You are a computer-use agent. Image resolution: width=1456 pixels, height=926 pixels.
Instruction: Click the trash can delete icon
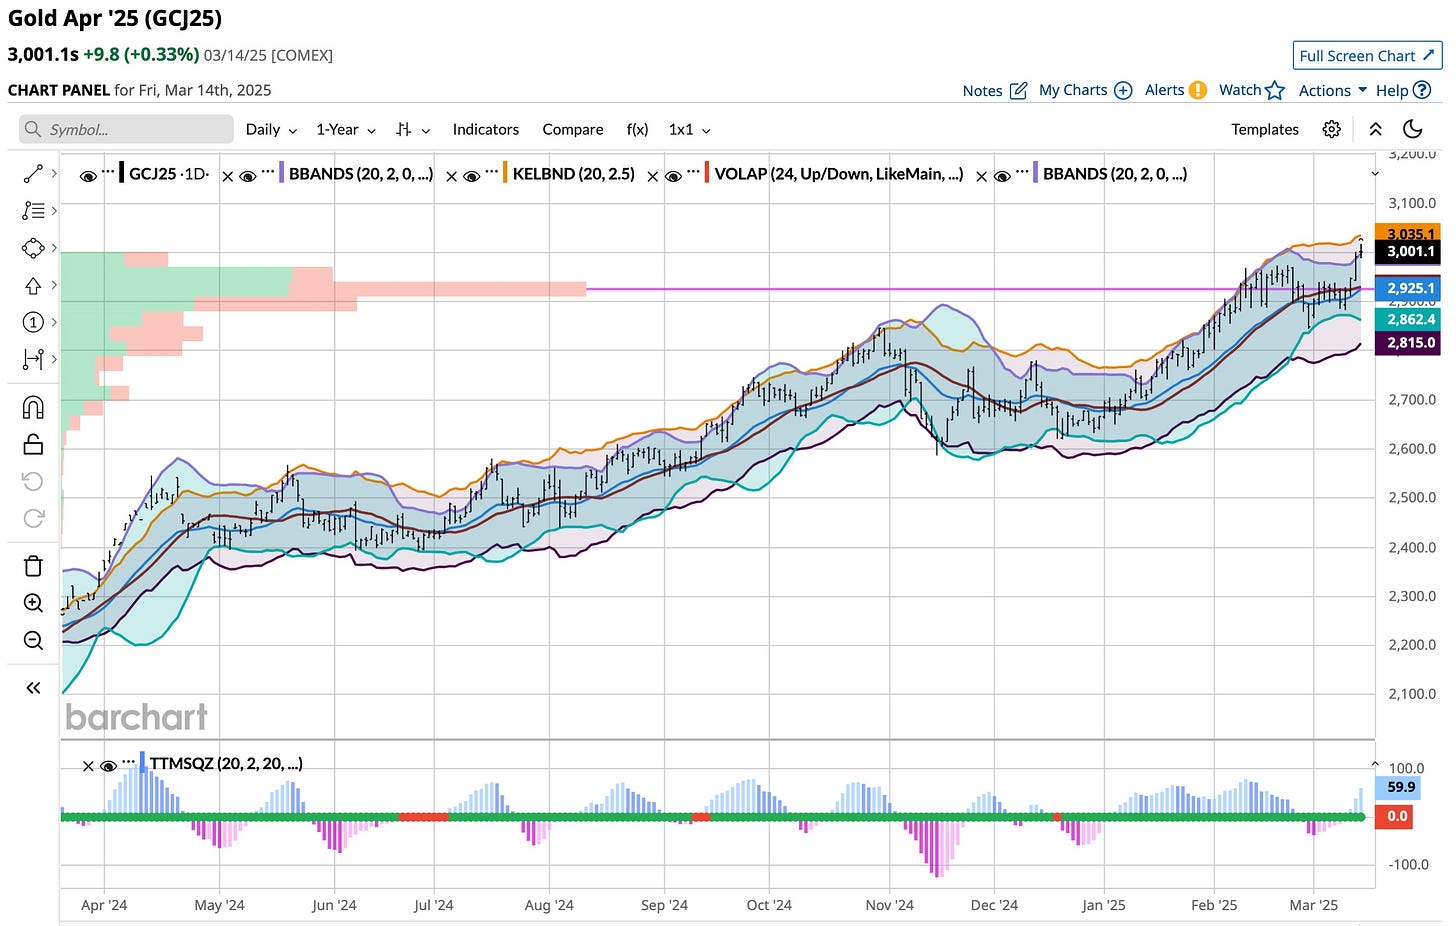tap(33, 566)
